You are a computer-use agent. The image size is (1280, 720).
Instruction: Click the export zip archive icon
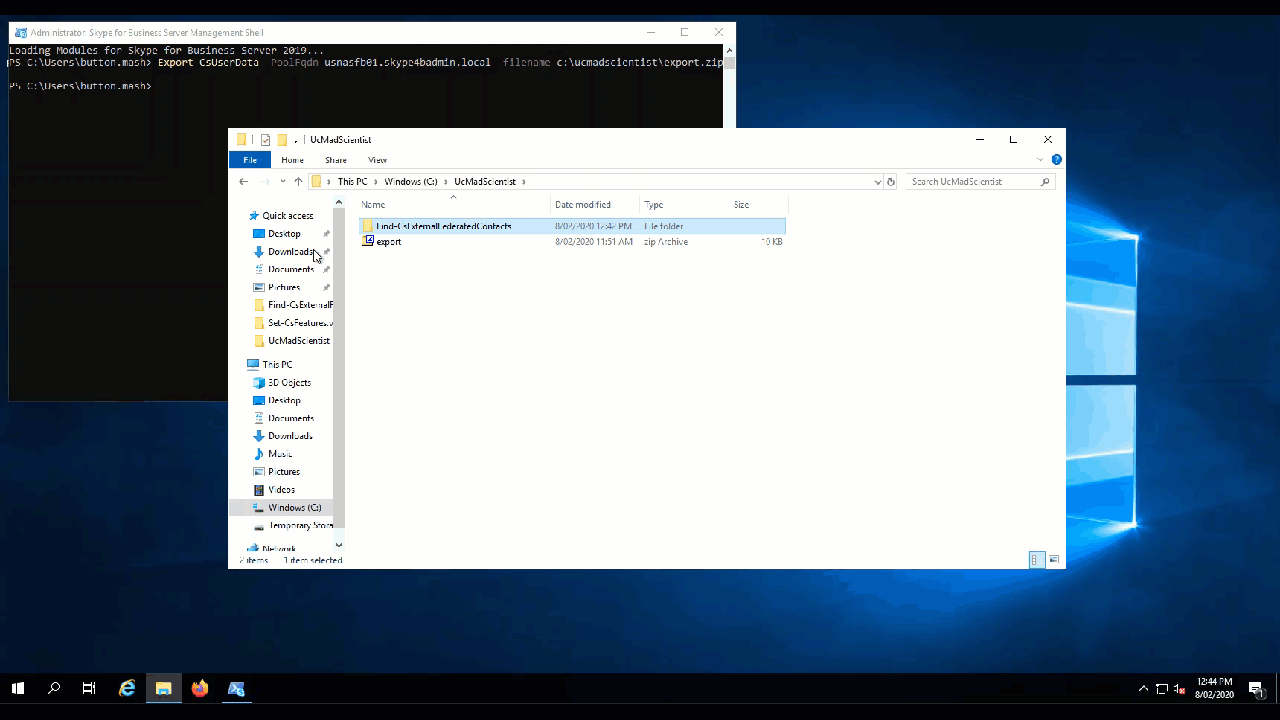[x=368, y=242]
